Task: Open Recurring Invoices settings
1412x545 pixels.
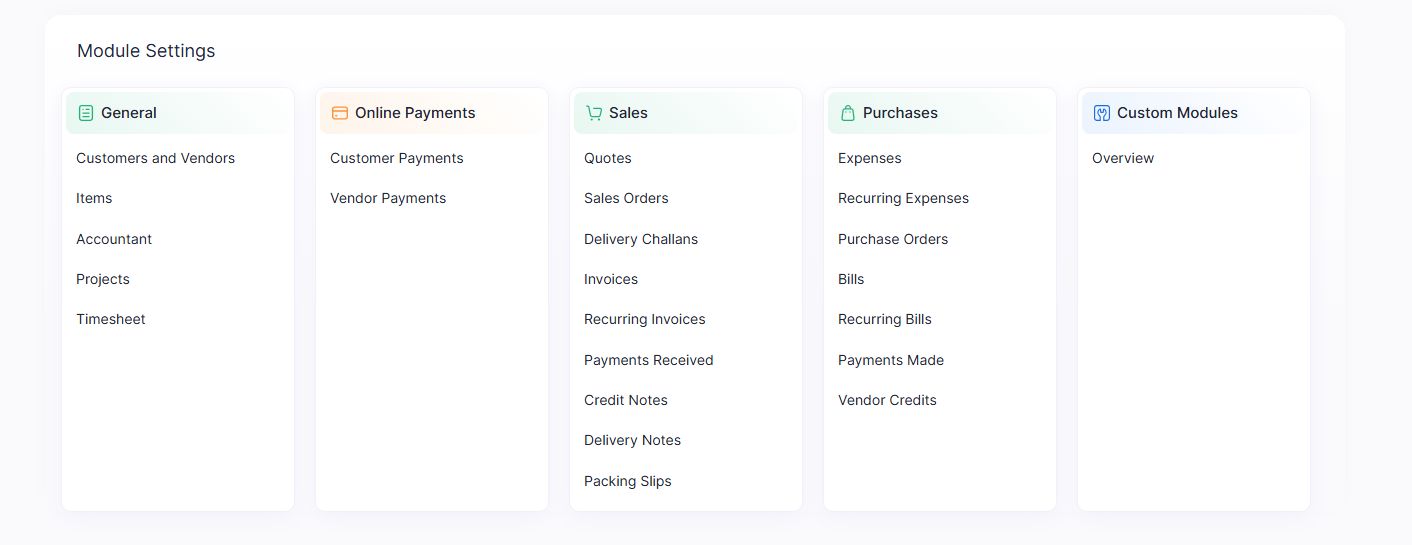Action: pyautogui.click(x=645, y=319)
